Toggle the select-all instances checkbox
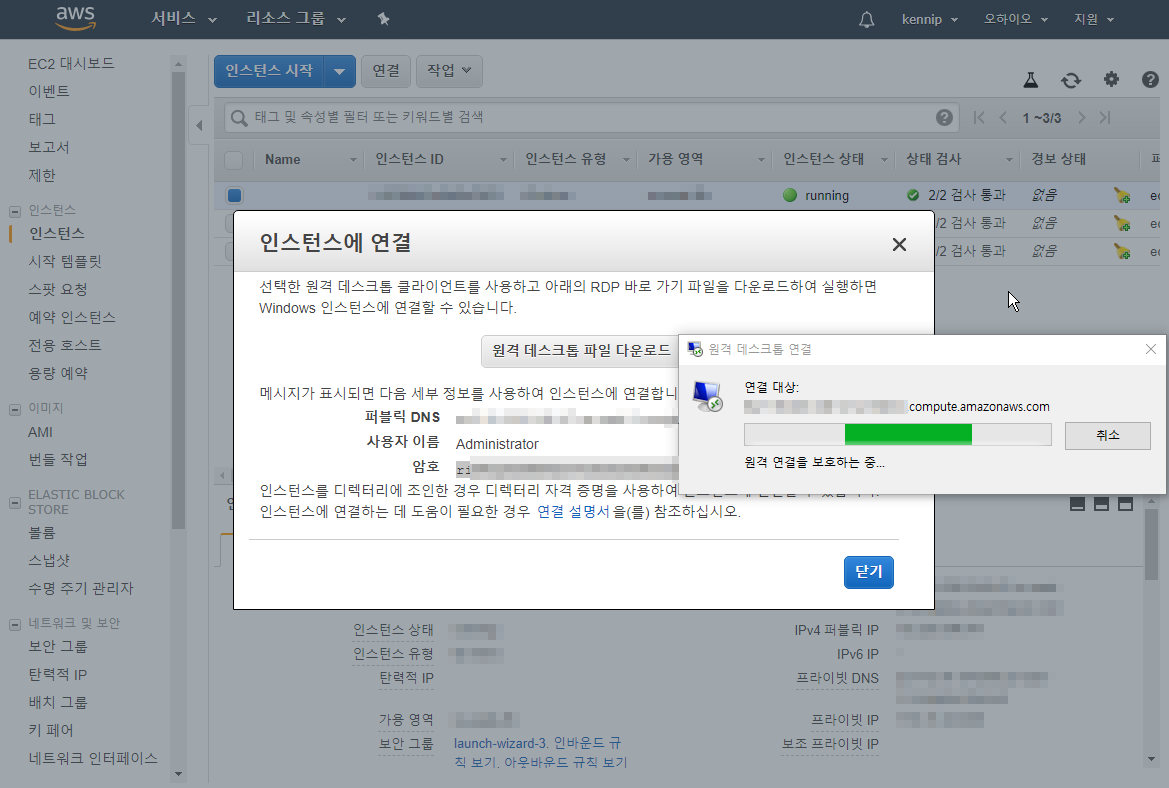This screenshot has height=788, width=1169. pos(234,160)
